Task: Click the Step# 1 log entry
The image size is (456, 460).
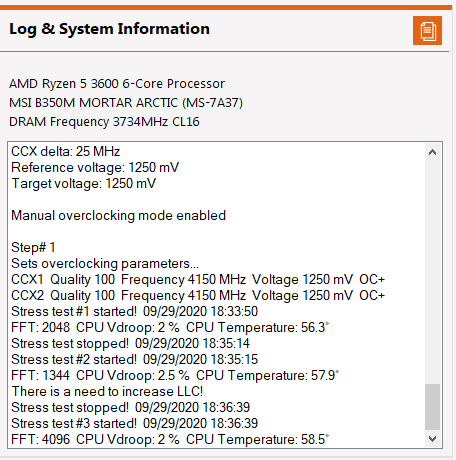Action: click(33, 248)
